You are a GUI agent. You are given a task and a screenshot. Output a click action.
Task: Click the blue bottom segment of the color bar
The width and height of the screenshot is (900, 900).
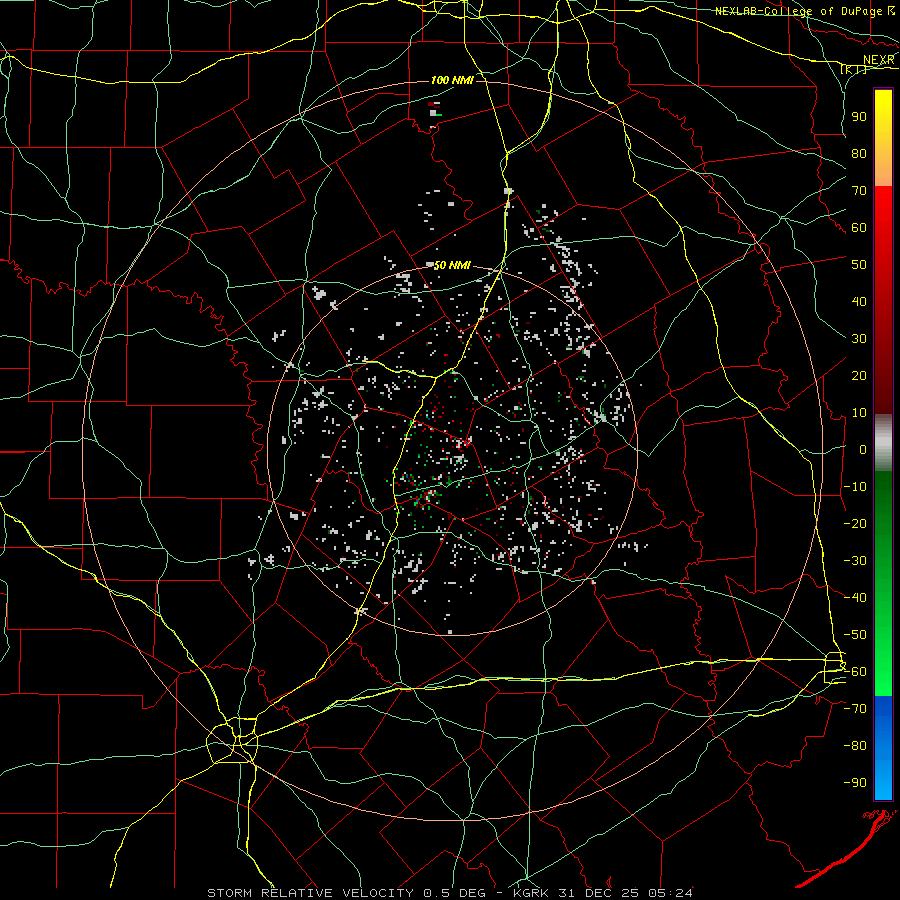pos(883,747)
